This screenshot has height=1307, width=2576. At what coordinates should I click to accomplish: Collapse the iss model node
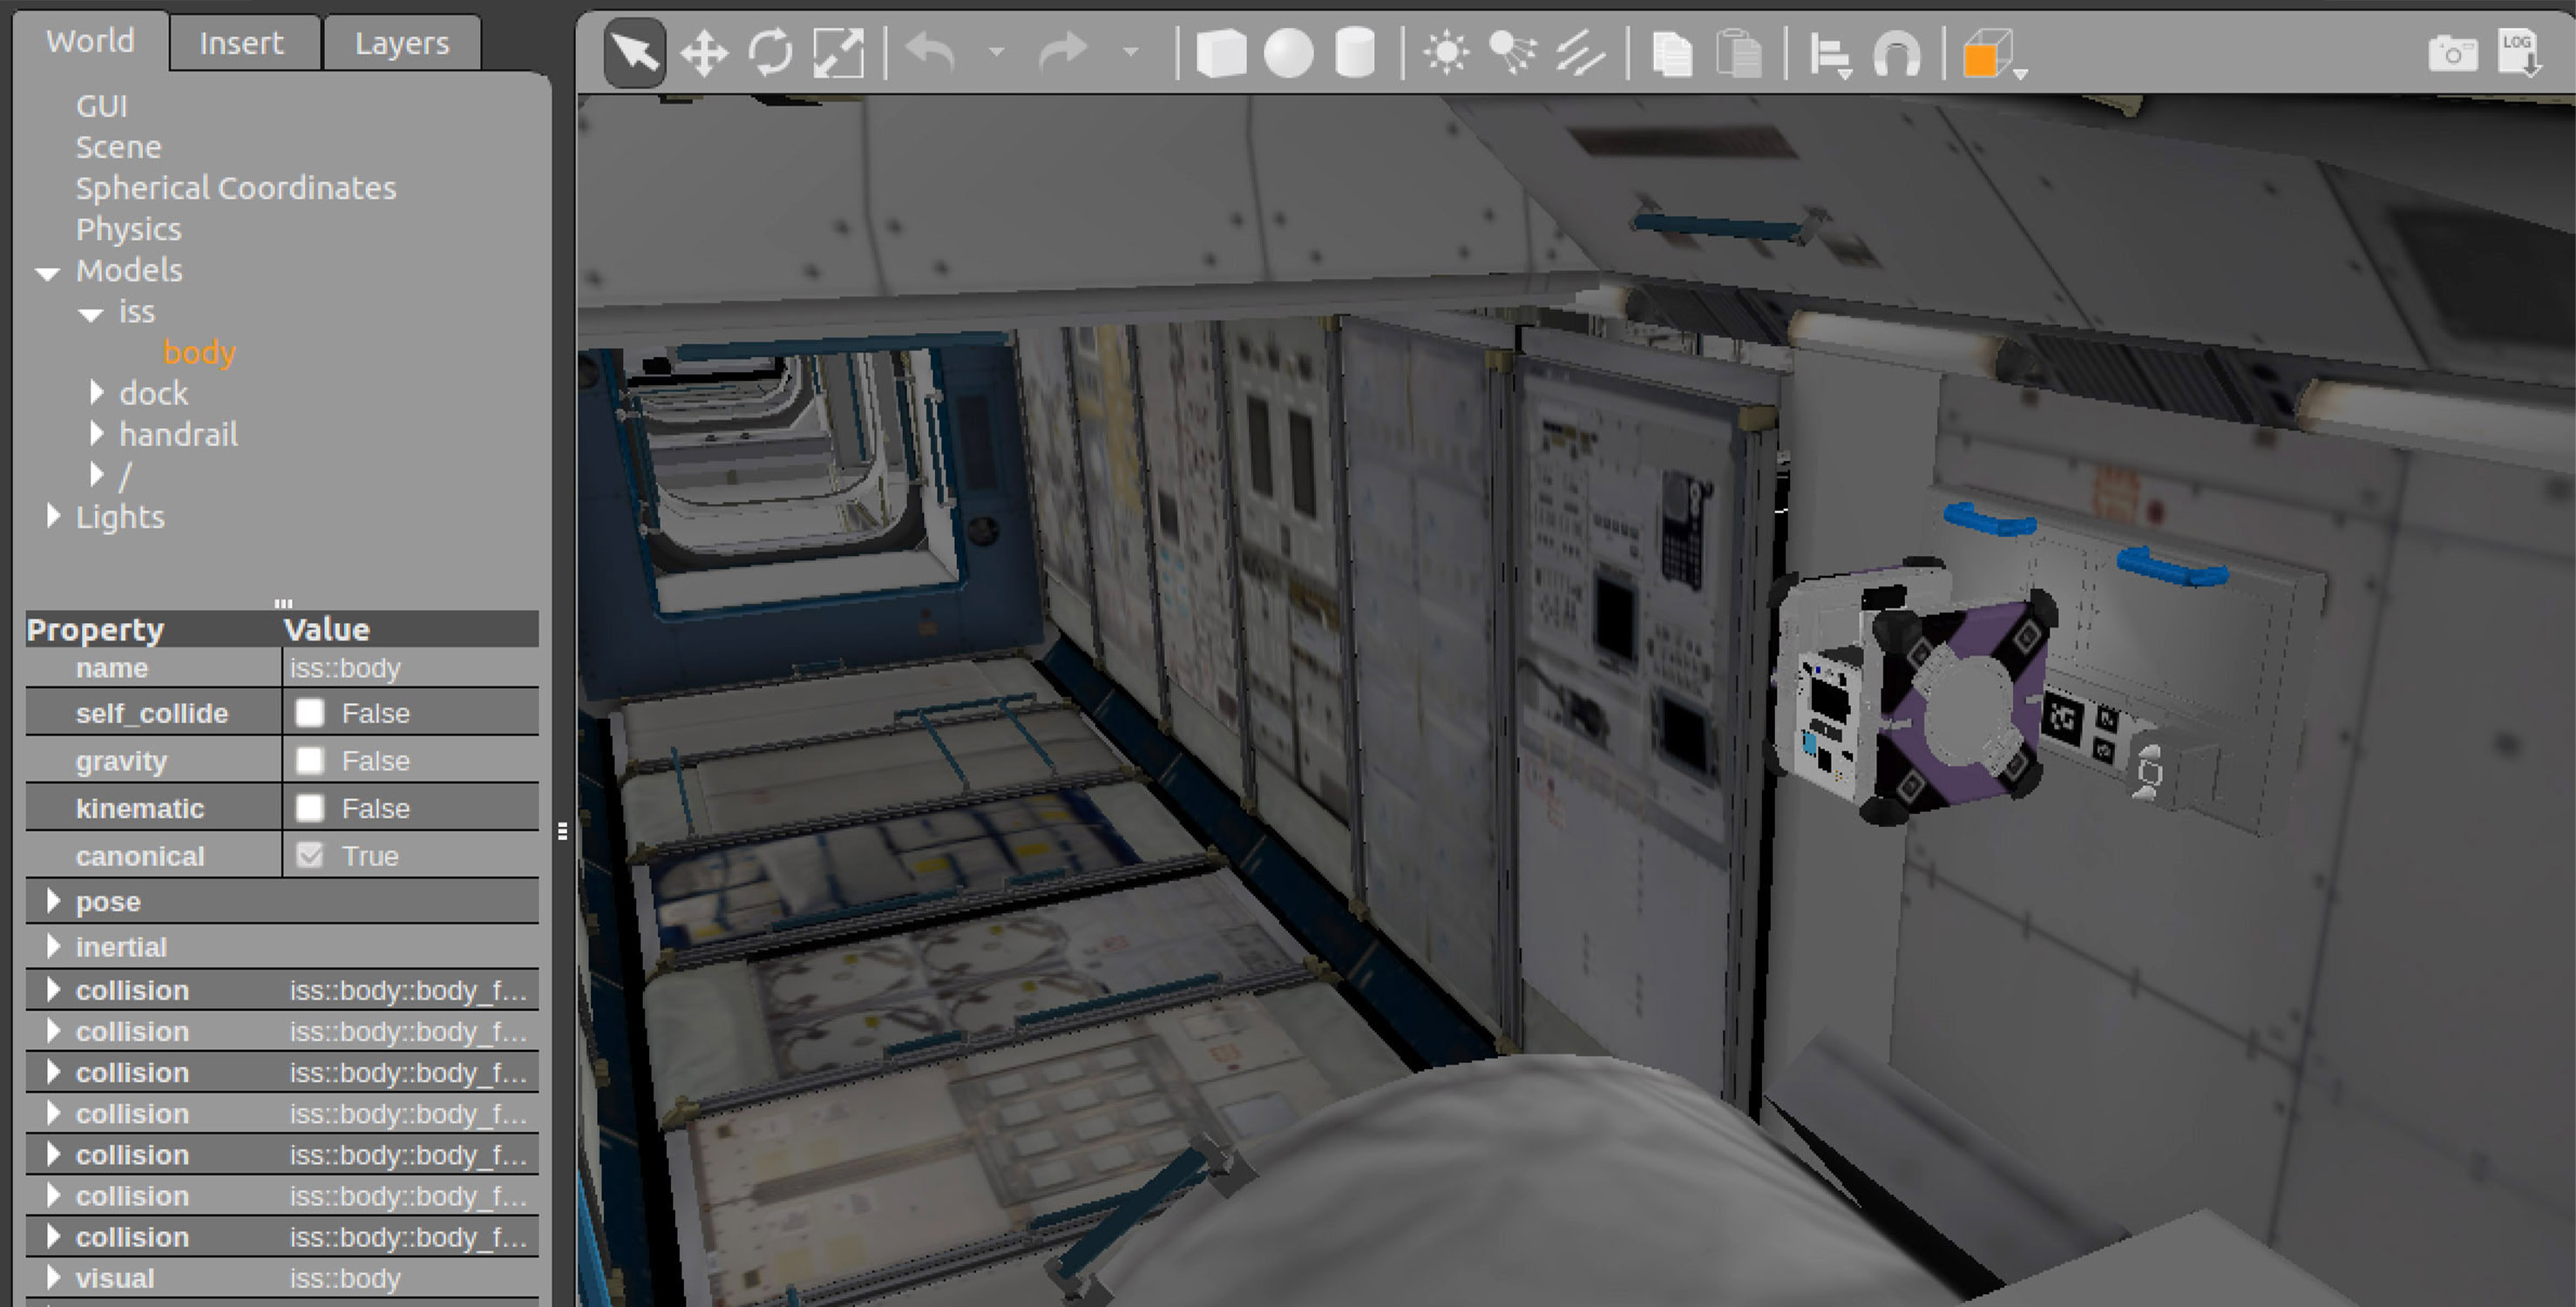tap(91, 314)
